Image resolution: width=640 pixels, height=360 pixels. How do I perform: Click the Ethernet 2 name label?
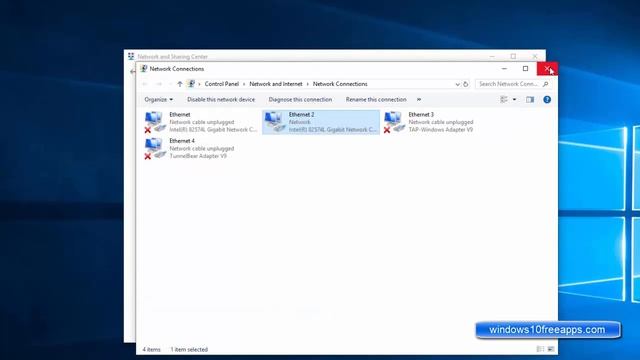pyautogui.click(x=301, y=115)
